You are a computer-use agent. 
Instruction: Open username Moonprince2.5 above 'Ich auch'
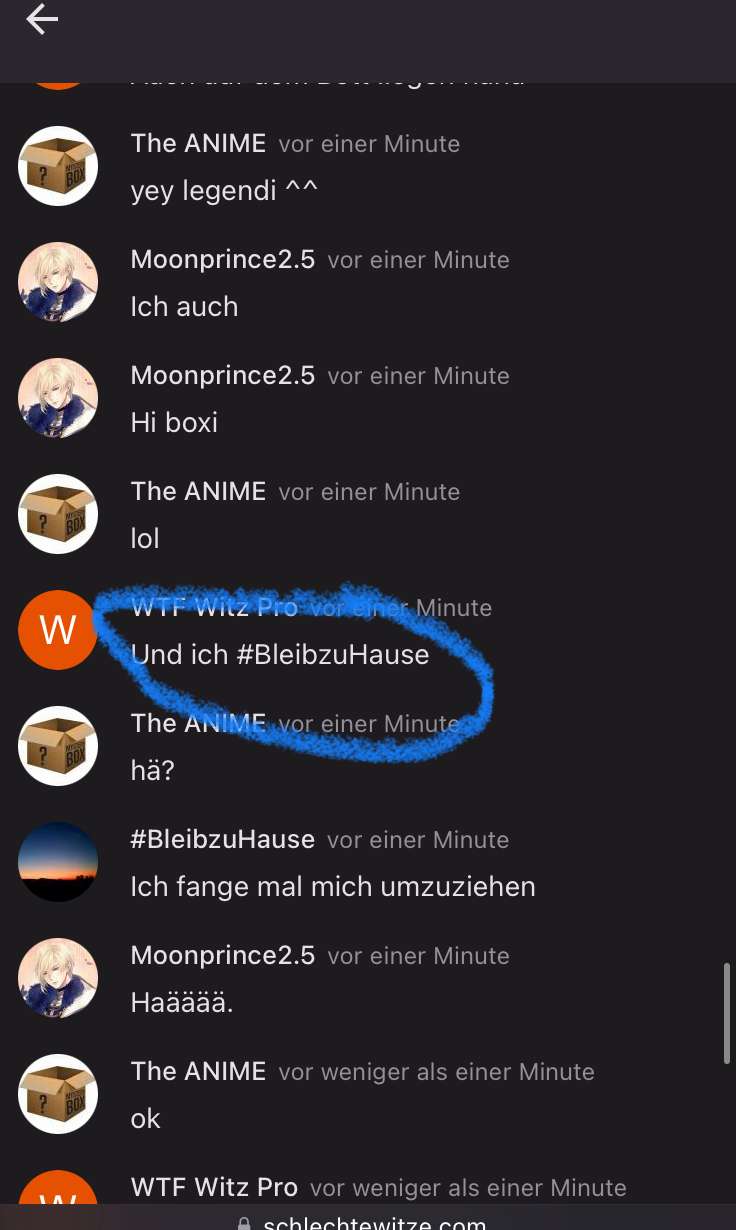pyautogui.click(x=223, y=259)
